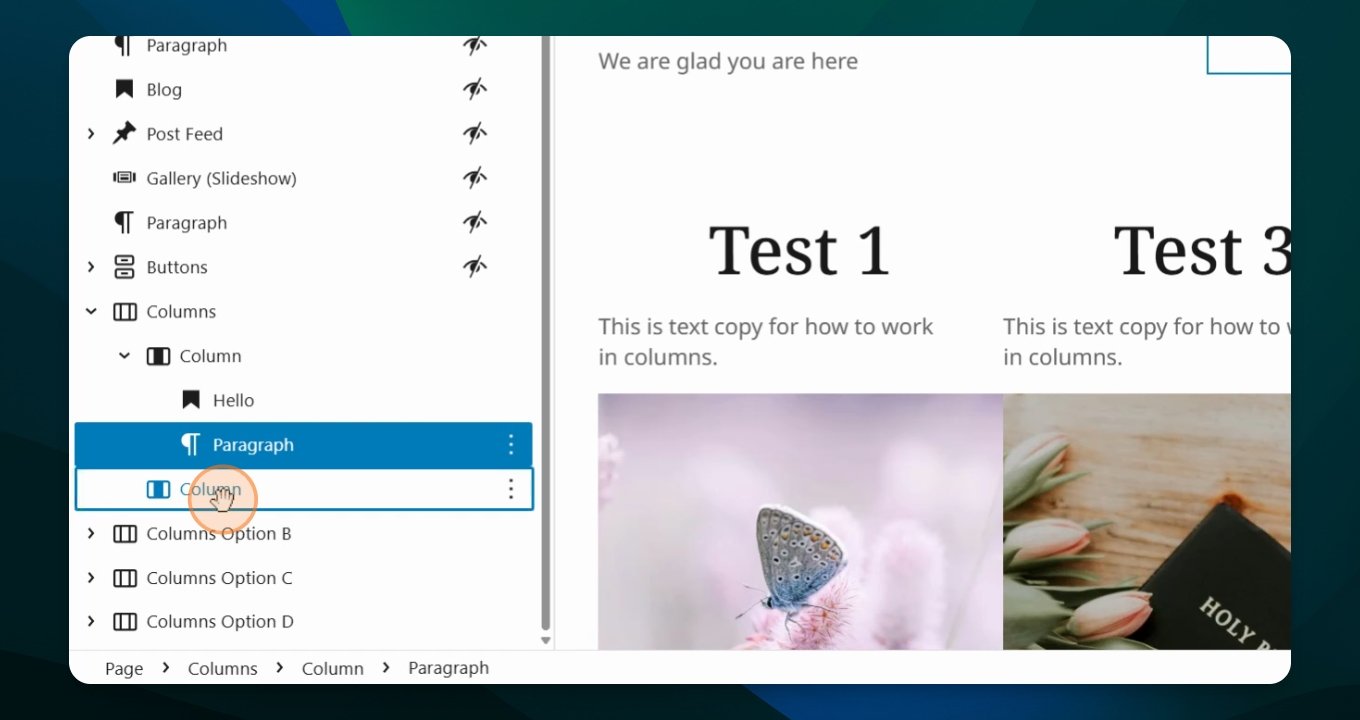Screen dimensions: 1360x720
Task: Select Columns in the breadcrumb bar
Action: click(x=223, y=668)
